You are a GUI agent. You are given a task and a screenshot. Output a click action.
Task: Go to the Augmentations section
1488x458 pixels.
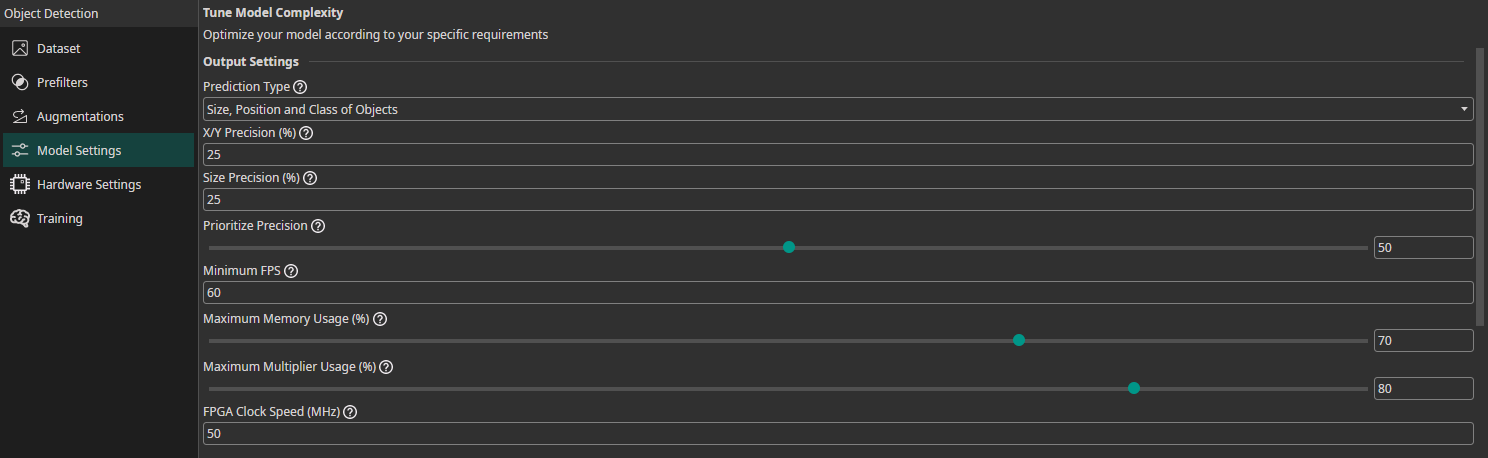pos(98,116)
